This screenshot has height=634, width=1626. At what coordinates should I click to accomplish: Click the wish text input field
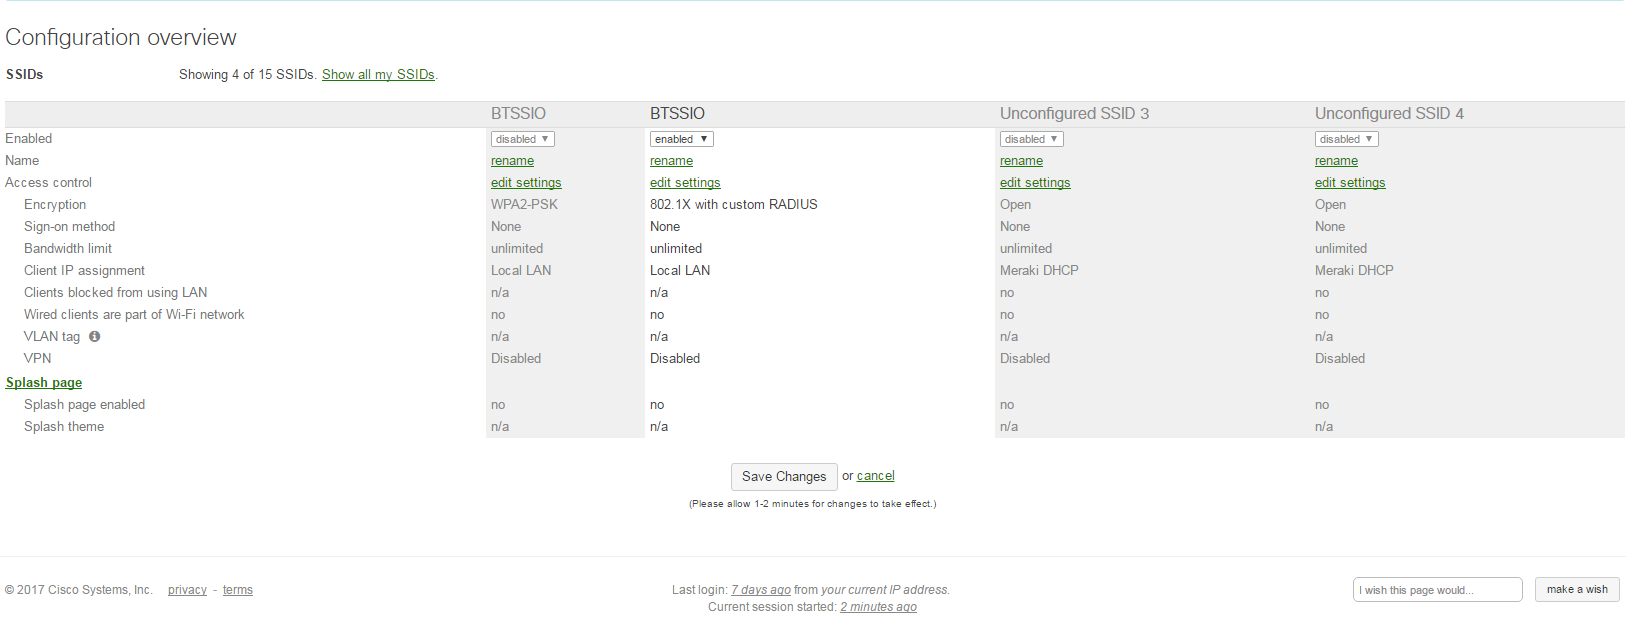click(1437, 590)
